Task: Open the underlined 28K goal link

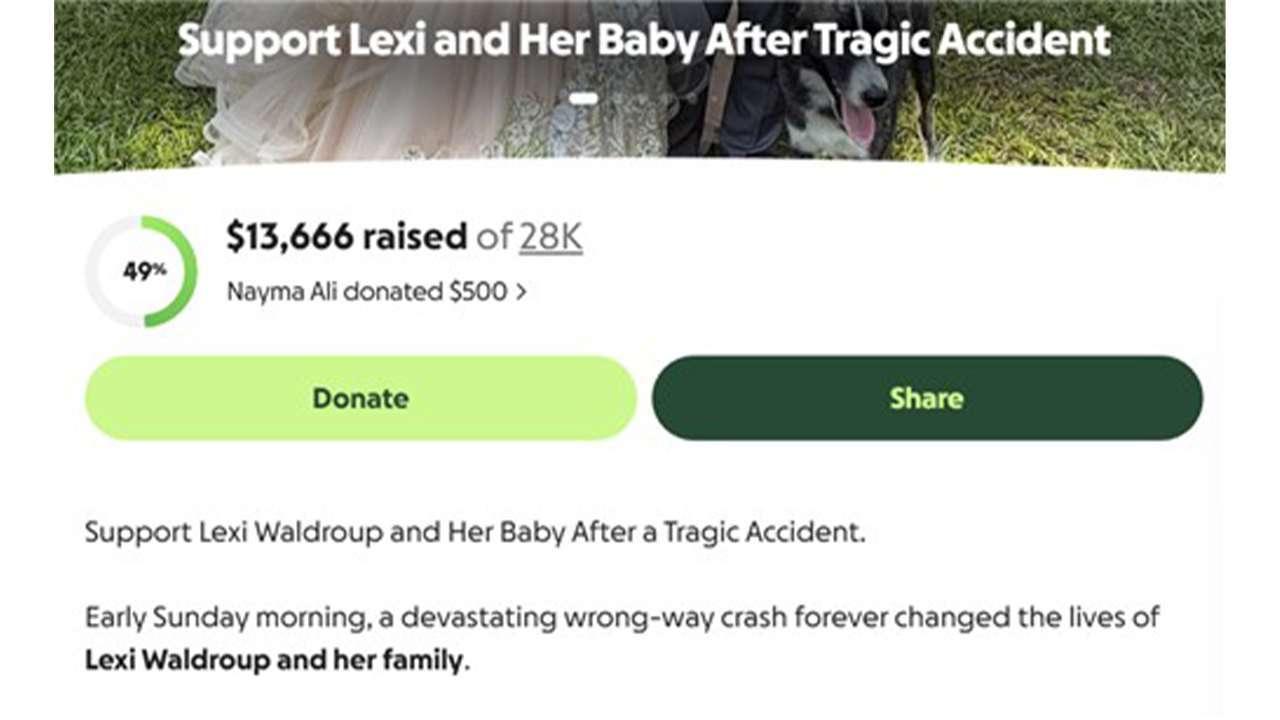Action: (x=550, y=237)
